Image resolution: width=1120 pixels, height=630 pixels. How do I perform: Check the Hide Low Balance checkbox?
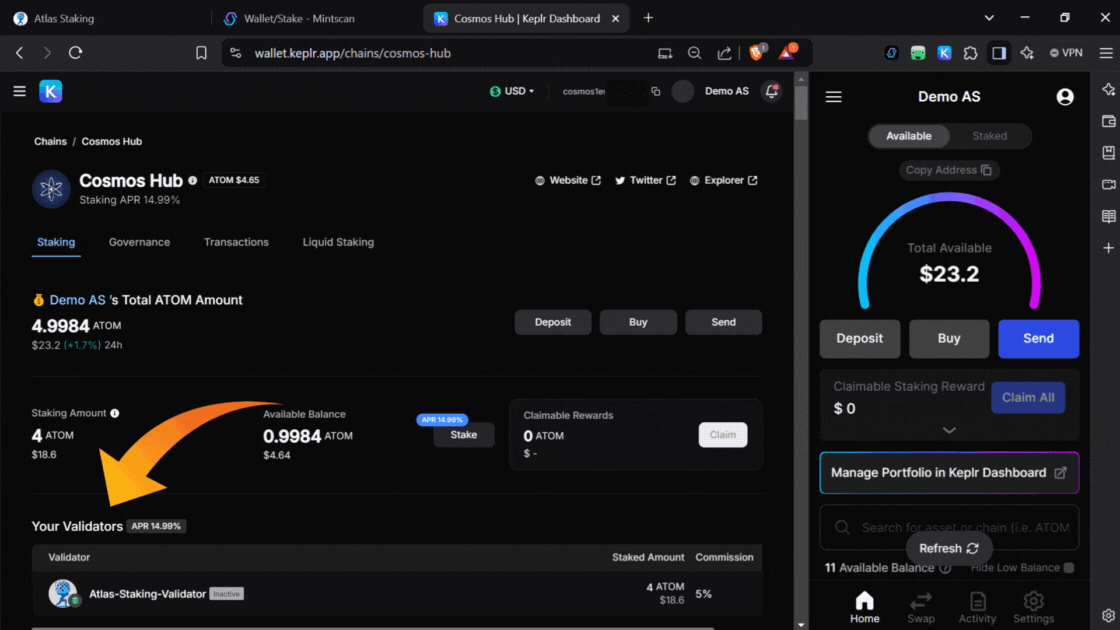[1069, 568]
